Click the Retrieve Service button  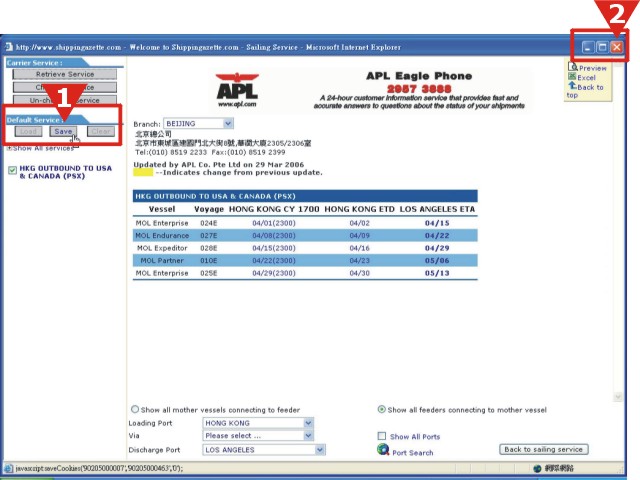tap(64, 74)
